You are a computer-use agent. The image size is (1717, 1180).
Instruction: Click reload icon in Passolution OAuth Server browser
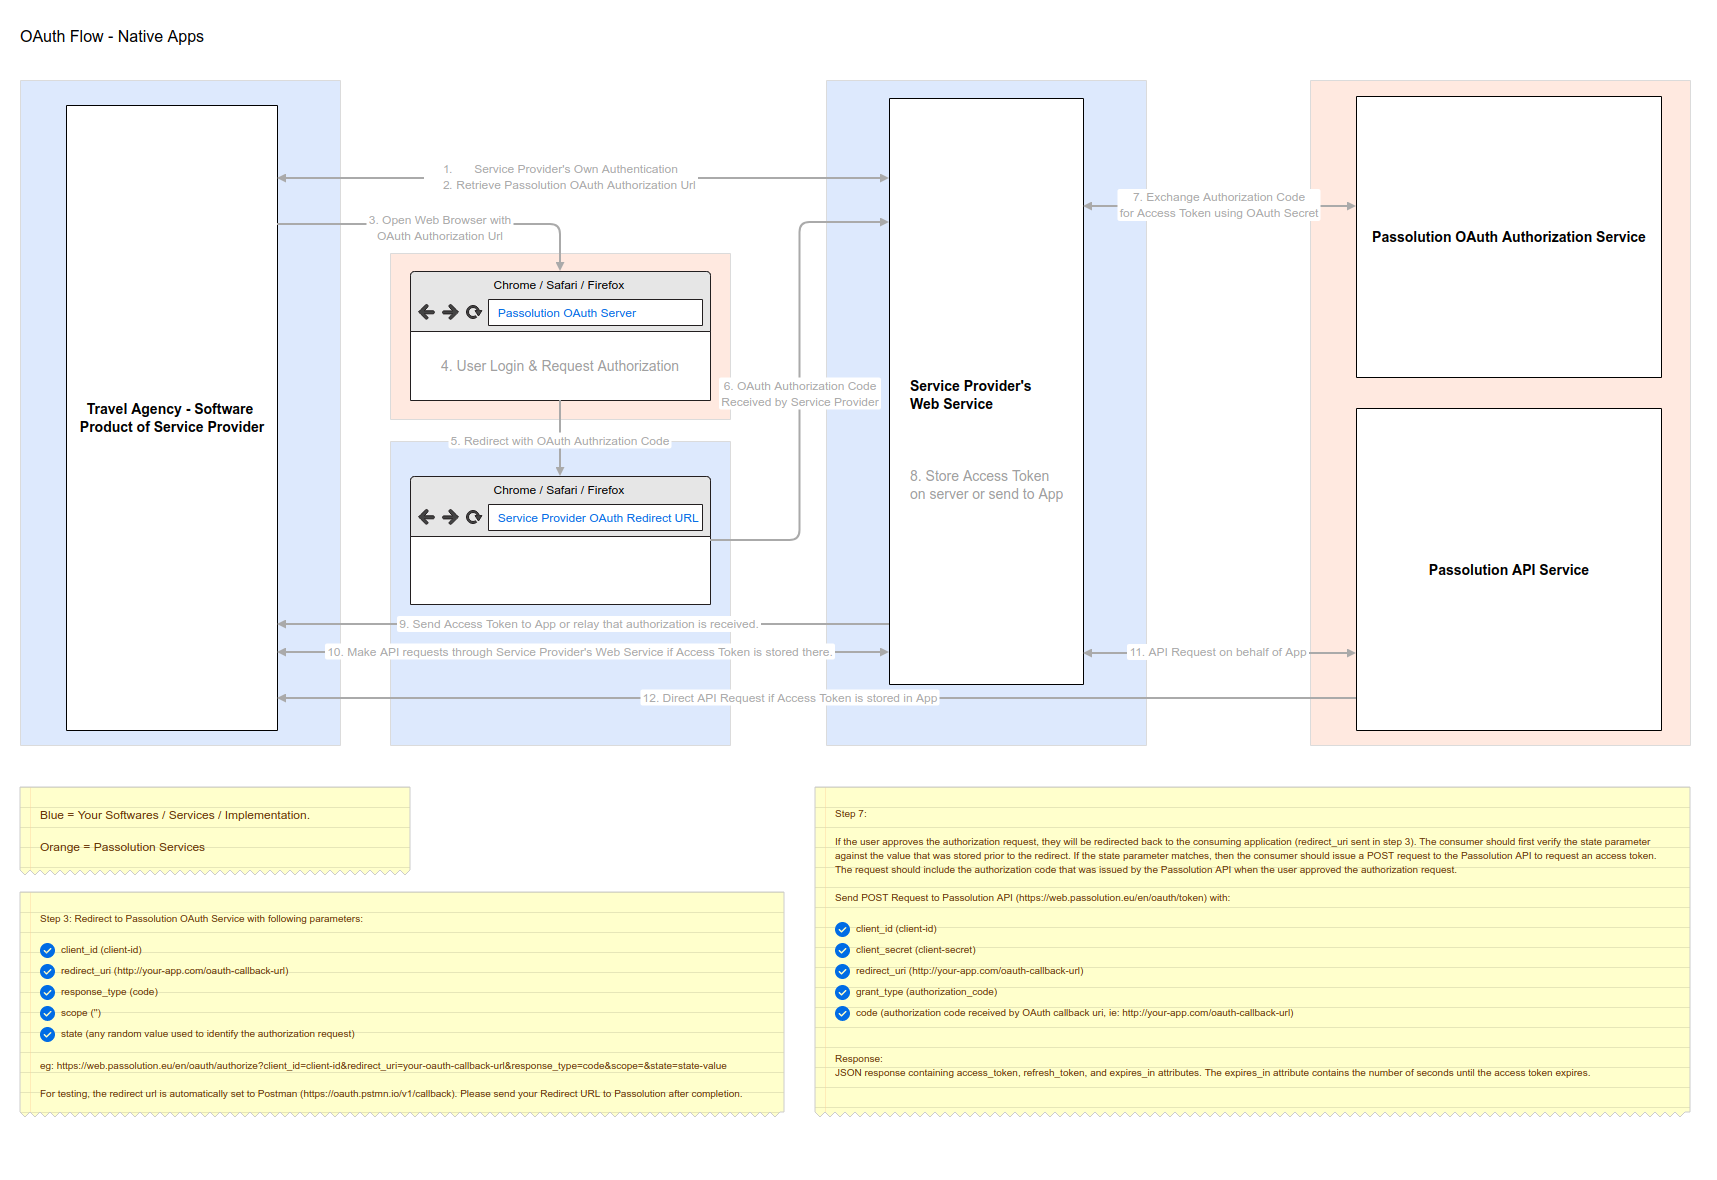(x=474, y=312)
